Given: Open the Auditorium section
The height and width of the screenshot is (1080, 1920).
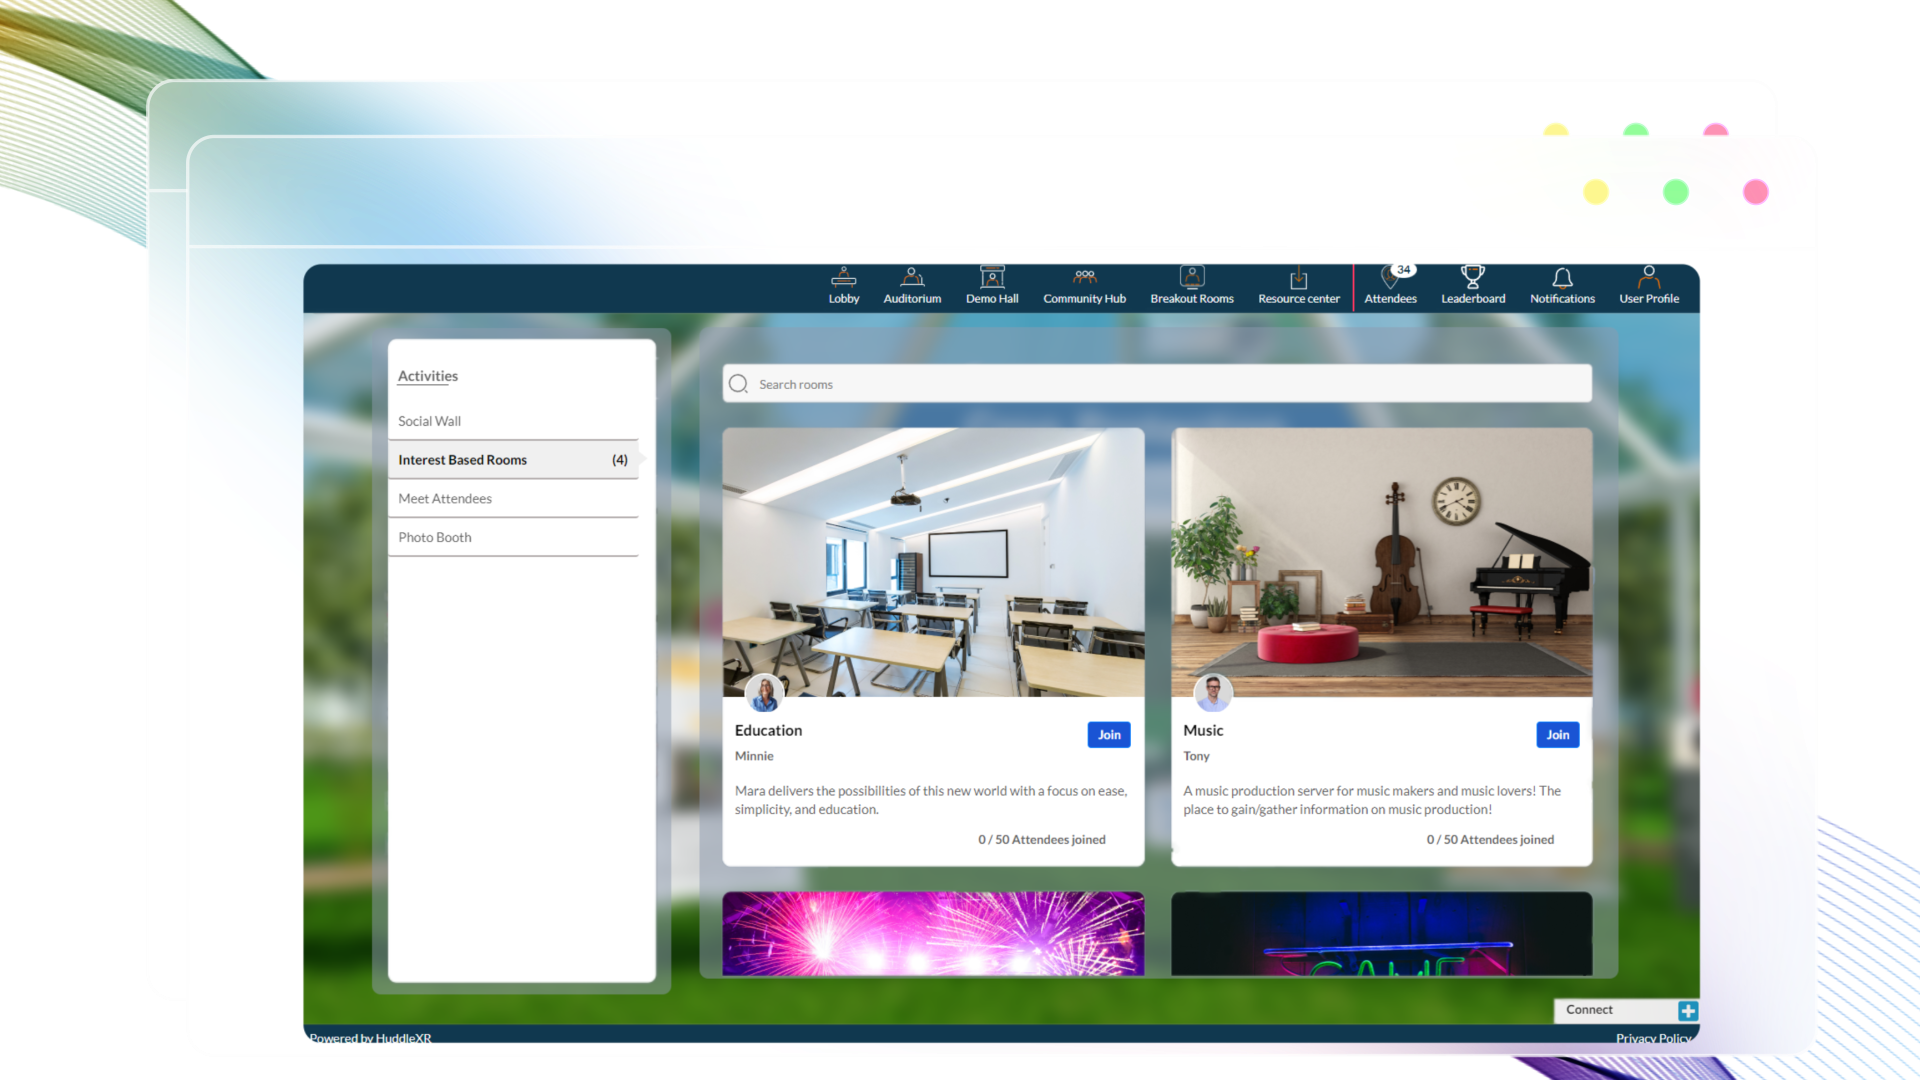Looking at the screenshot, I should 911,284.
